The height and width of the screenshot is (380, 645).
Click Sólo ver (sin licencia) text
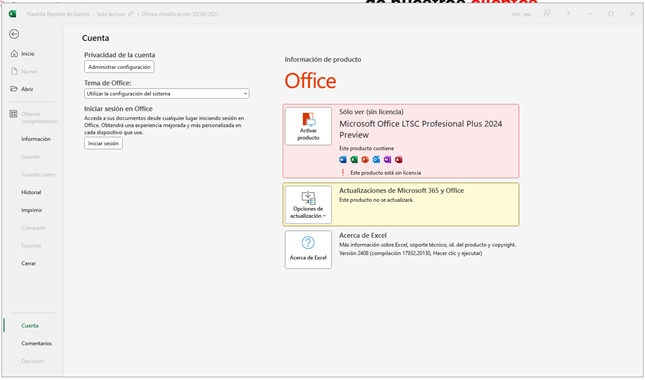(371, 112)
